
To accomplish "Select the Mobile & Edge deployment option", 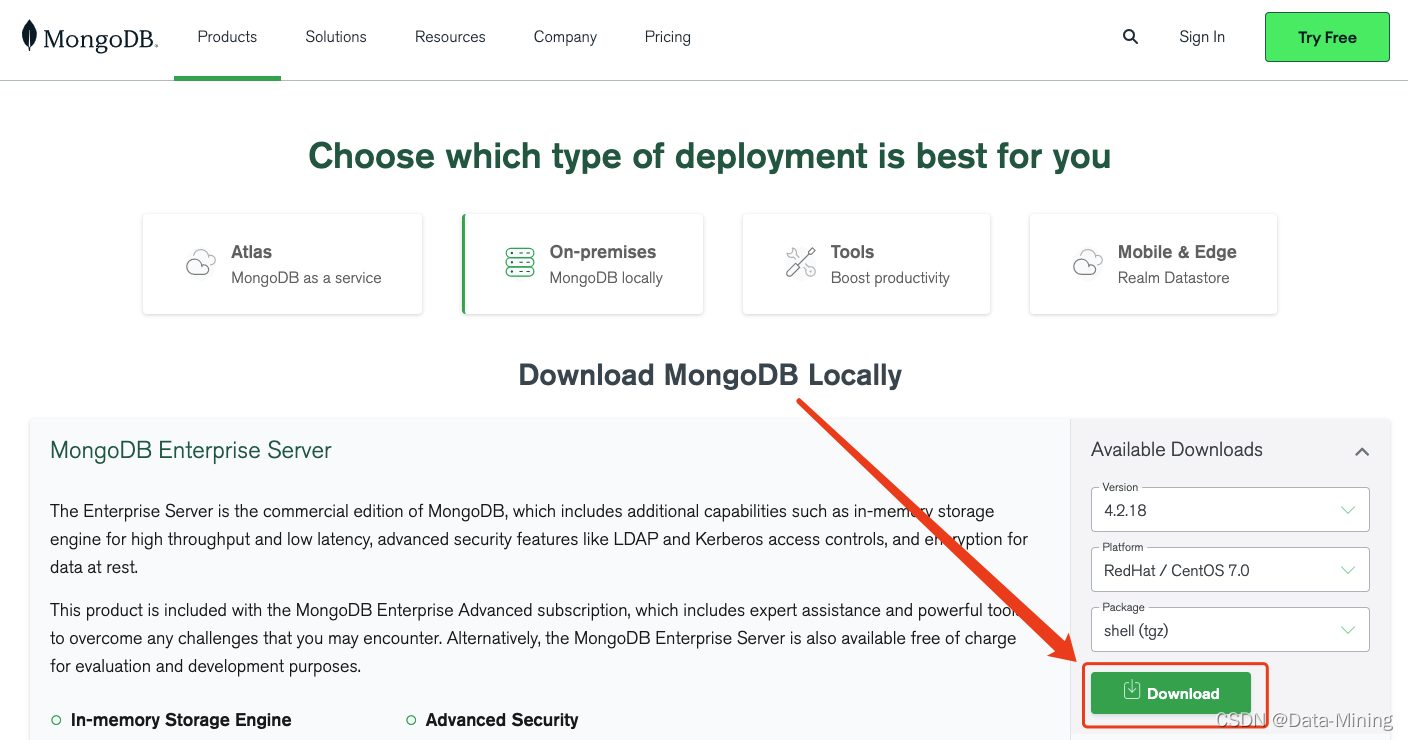I will pyautogui.click(x=1152, y=263).
